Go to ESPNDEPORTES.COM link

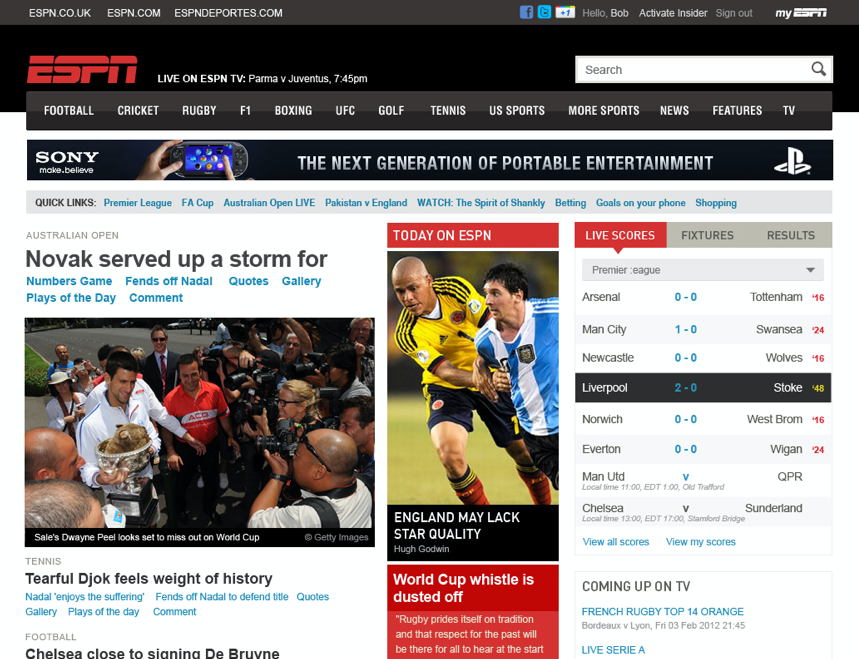(228, 13)
